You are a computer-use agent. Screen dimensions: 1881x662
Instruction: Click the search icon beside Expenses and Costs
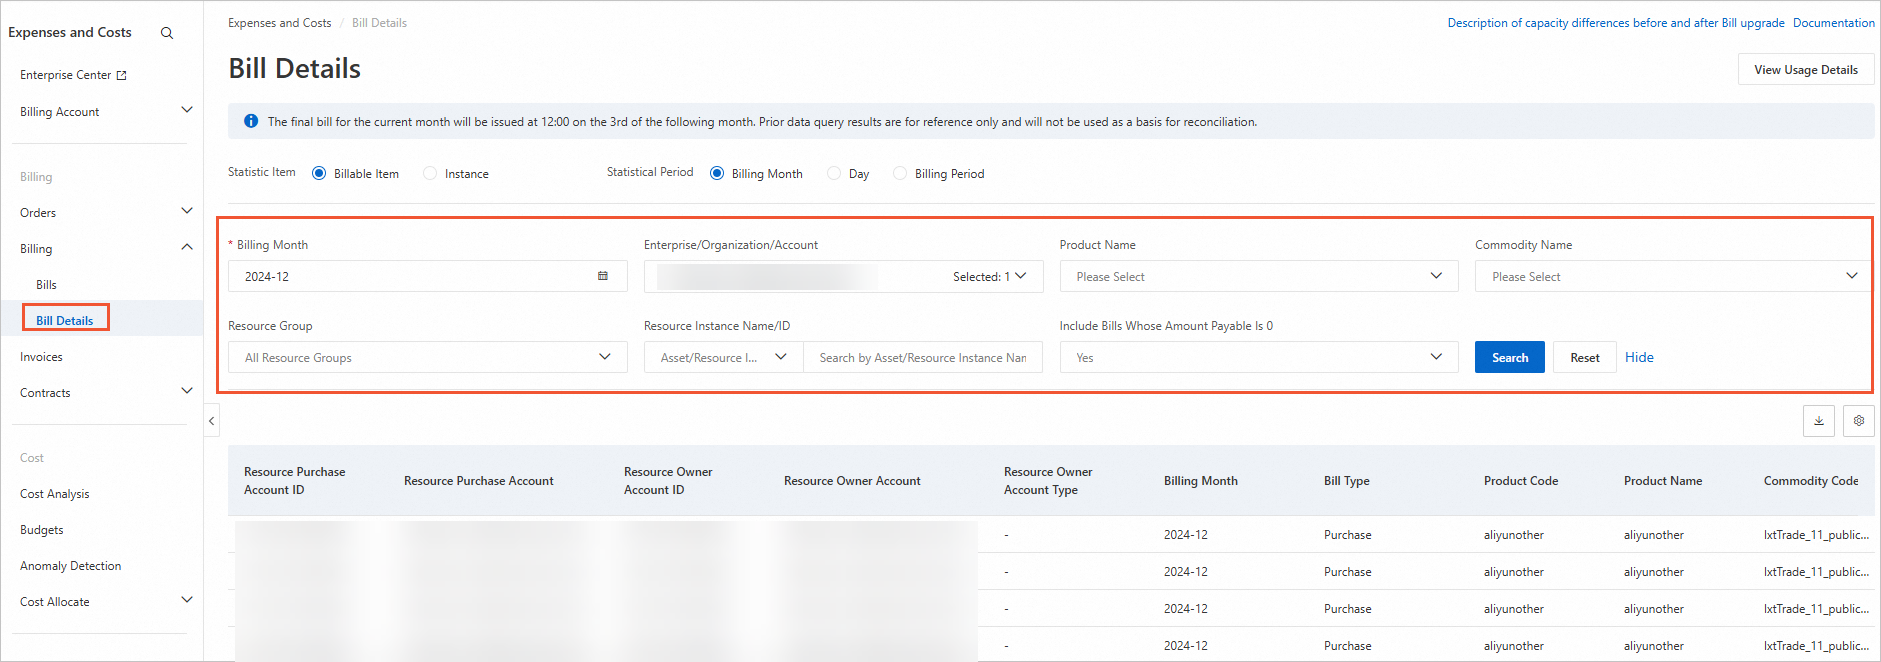point(167,33)
